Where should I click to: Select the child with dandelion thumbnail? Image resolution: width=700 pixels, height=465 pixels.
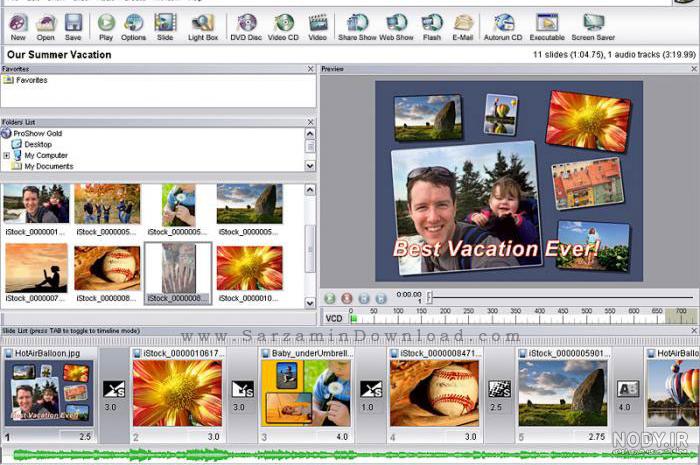click(179, 205)
